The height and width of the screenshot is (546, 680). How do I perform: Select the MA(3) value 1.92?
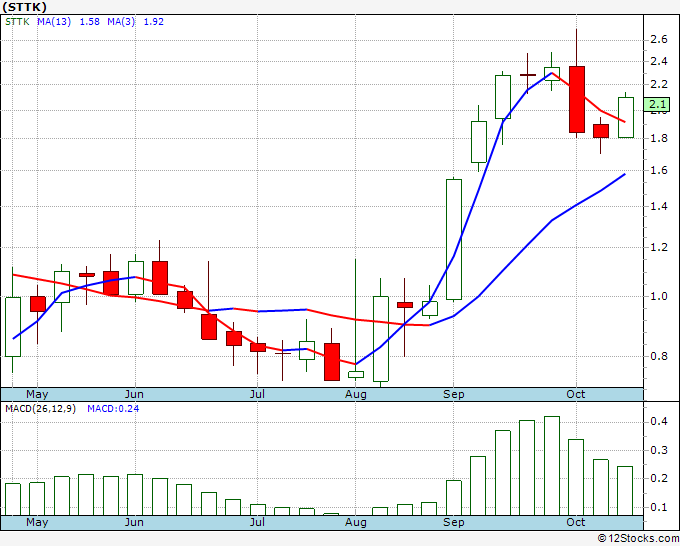154,22
